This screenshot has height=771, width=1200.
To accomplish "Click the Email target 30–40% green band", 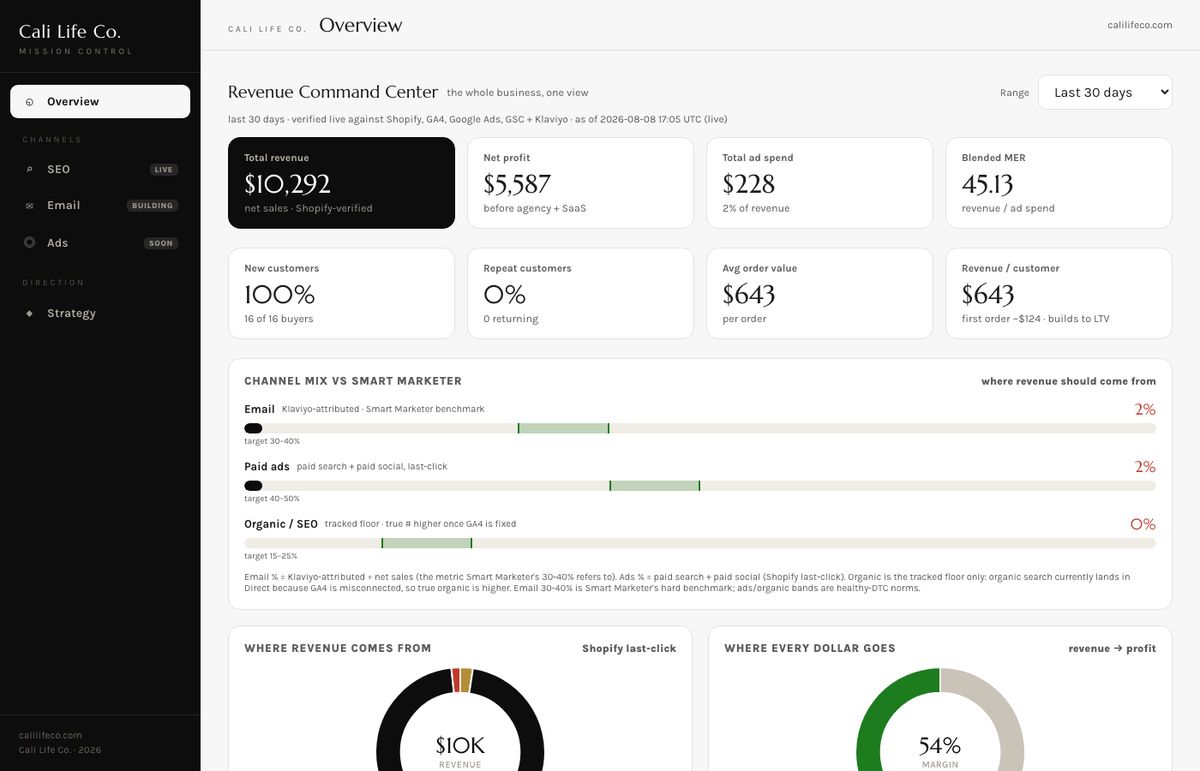I will (563, 428).
